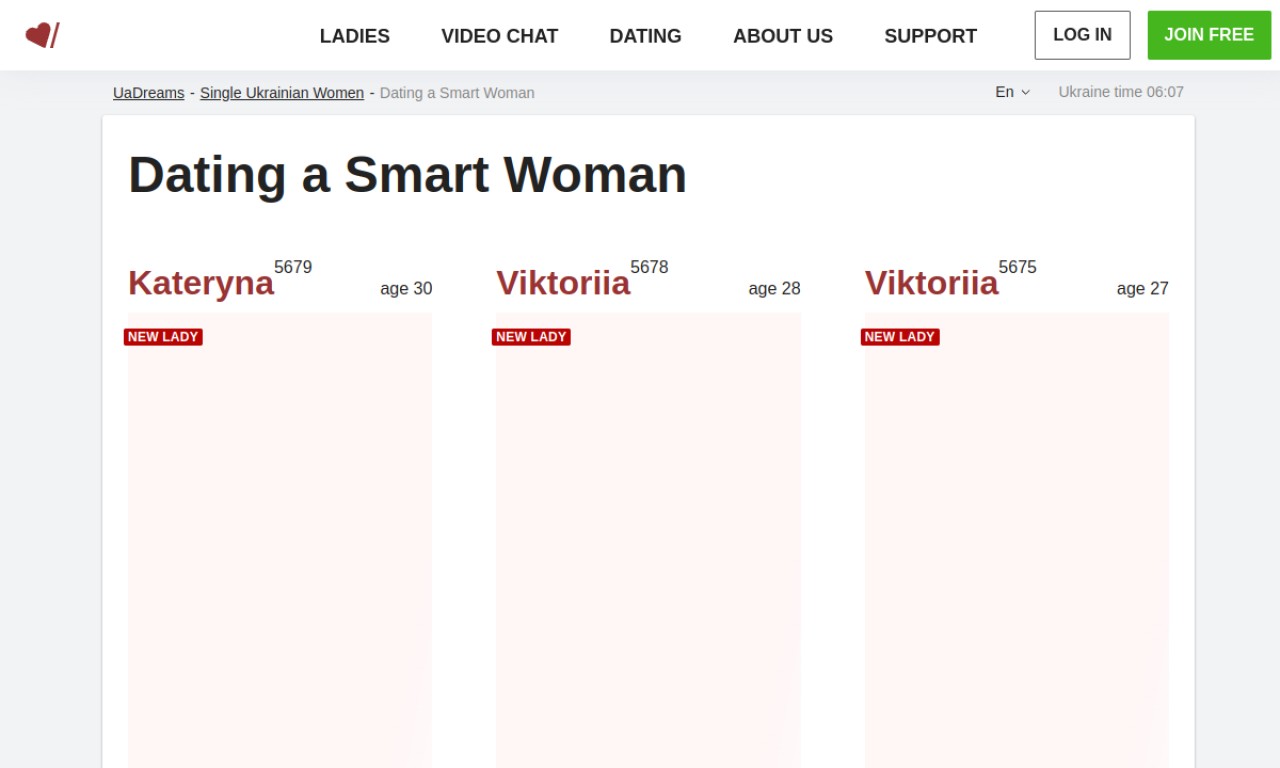Click the Ukraine time 06:07 text
This screenshot has width=1280, height=768.
point(1121,92)
